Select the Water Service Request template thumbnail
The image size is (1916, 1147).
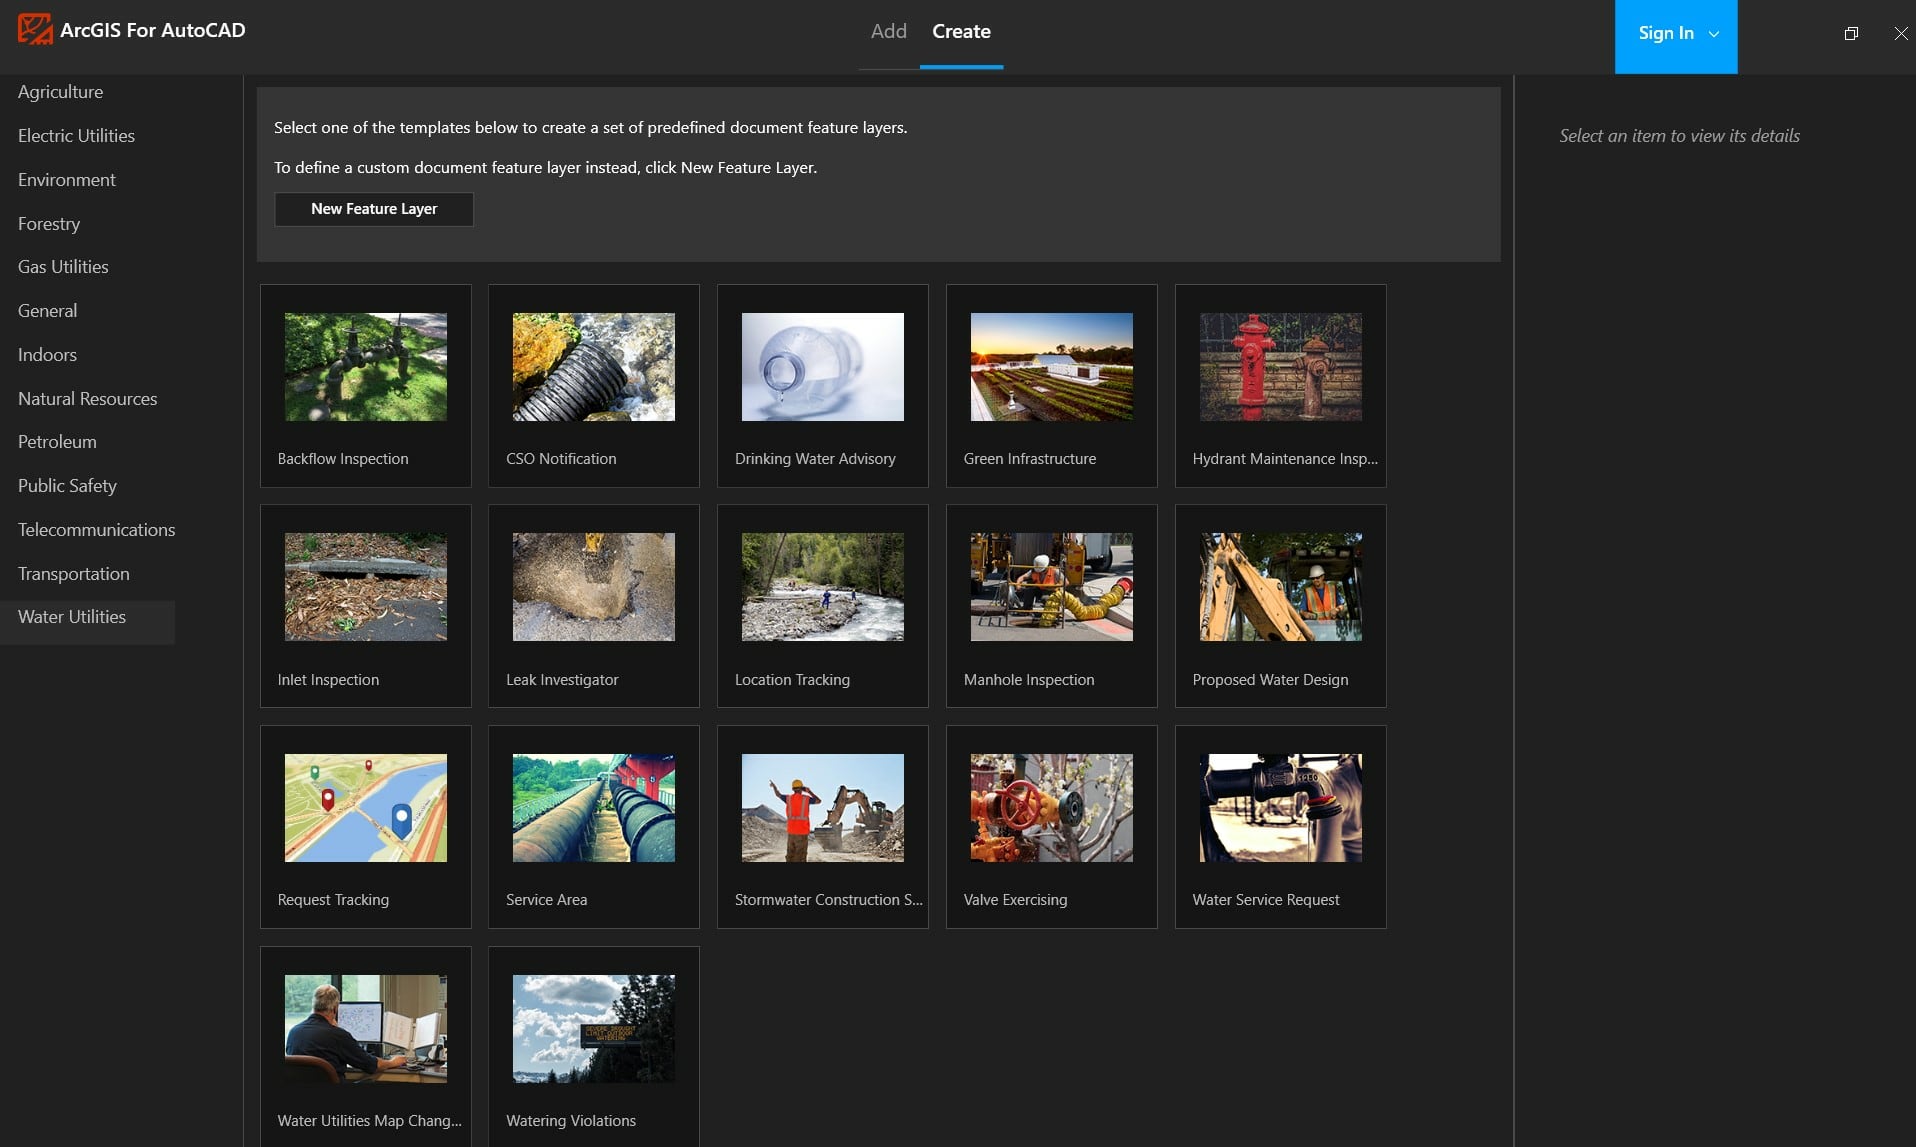pos(1281,808)
